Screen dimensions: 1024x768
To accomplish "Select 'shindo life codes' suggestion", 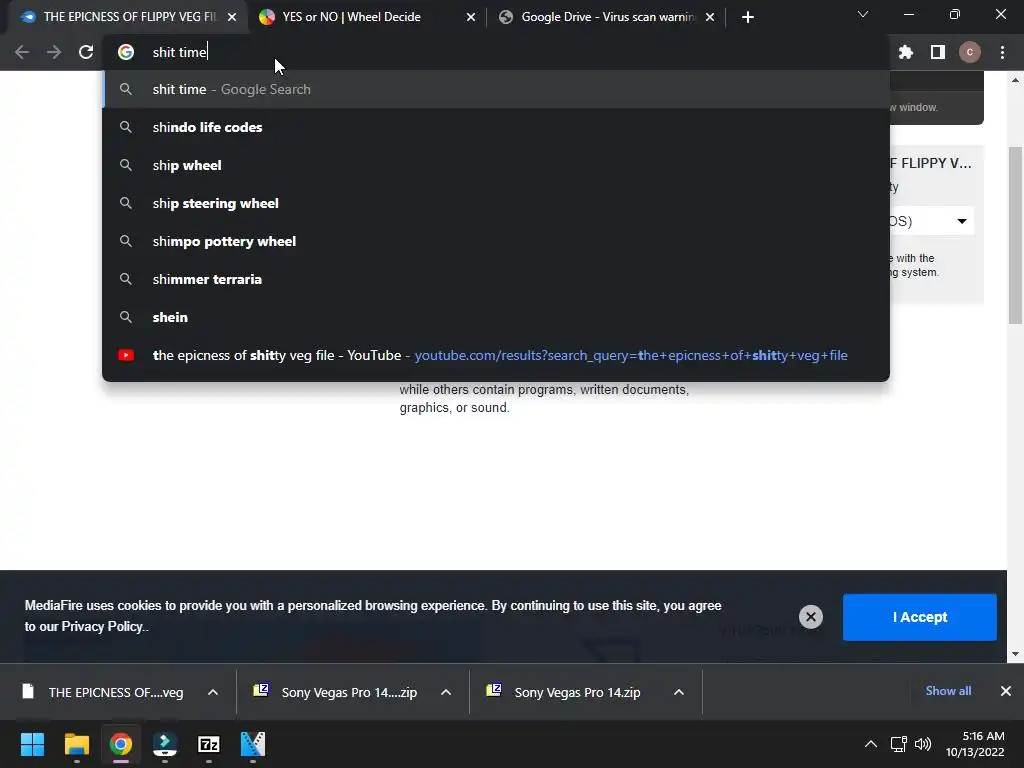I will [496, 127].
